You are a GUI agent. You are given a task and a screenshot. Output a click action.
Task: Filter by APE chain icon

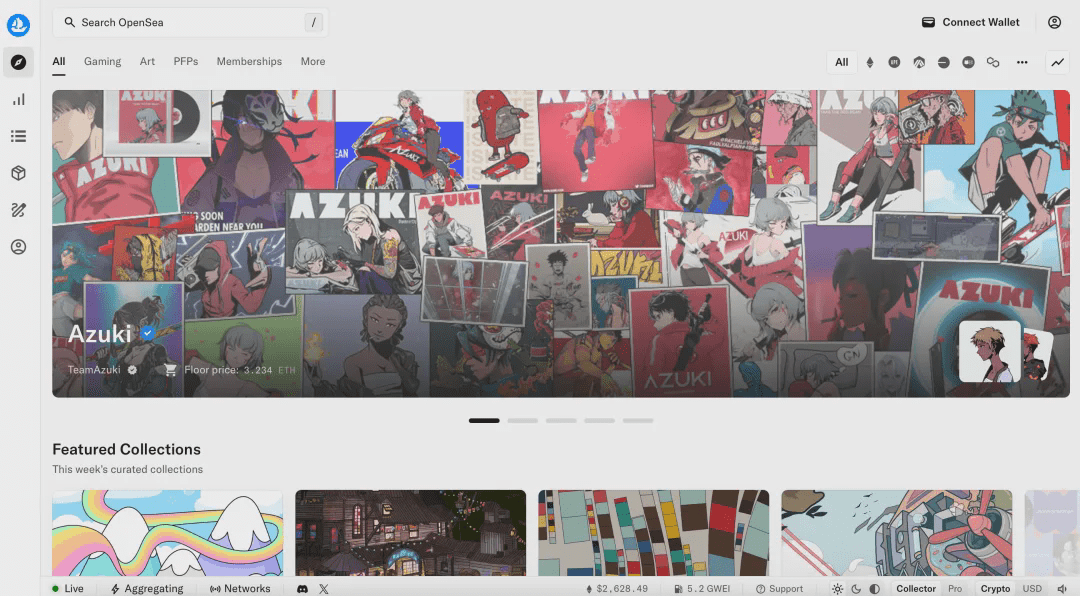tap(894, 62)
